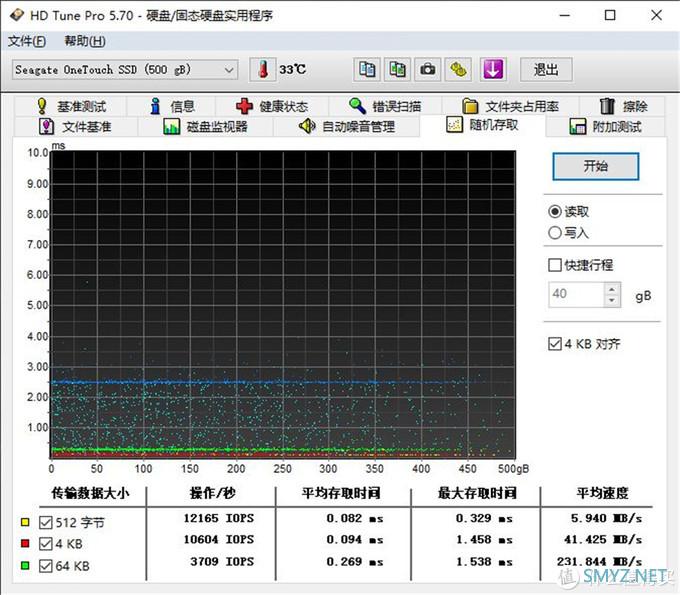Open the 文件(F) menu
This screenshot has width=680, height=595.
tap(27, 41)
